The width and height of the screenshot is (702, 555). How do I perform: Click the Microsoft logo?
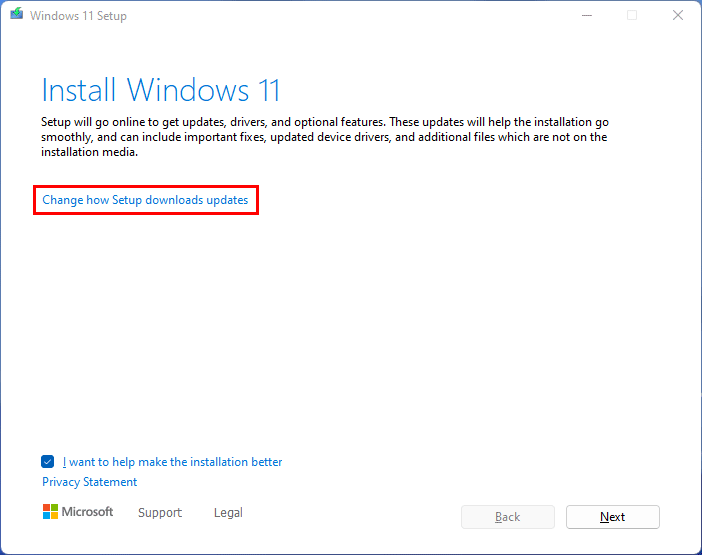tap(78, 512)
